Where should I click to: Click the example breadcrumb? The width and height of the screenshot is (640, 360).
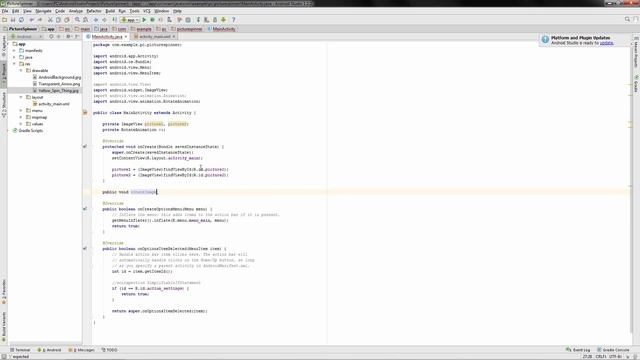(141, 29)
